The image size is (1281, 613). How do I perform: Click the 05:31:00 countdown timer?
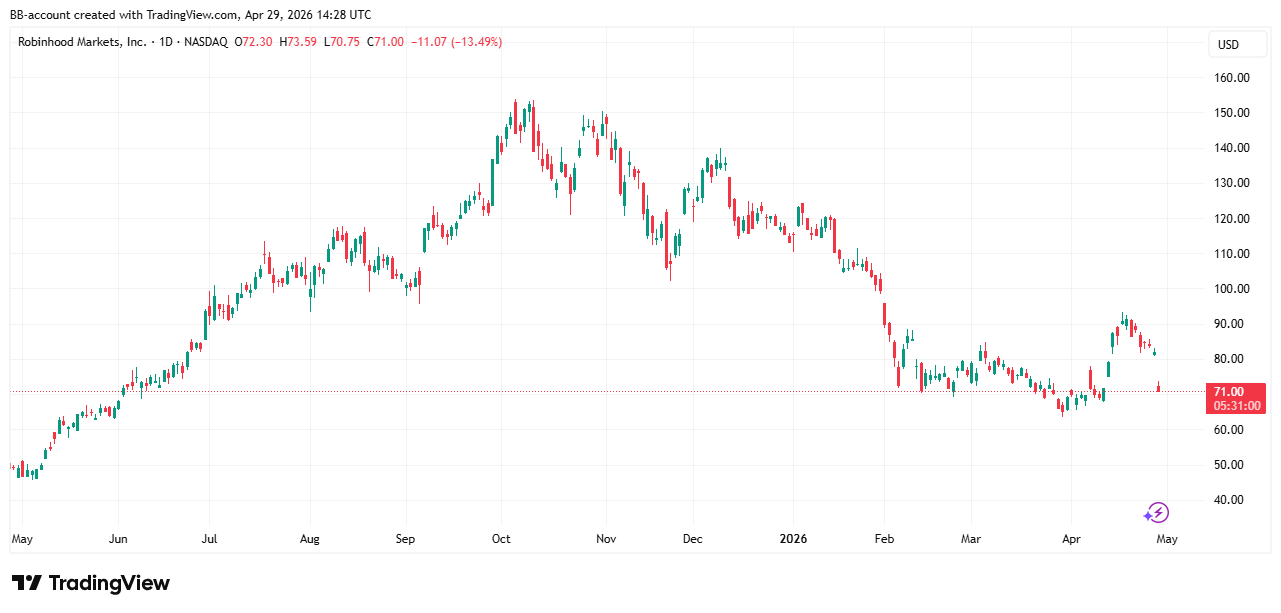coord(1236,406)
